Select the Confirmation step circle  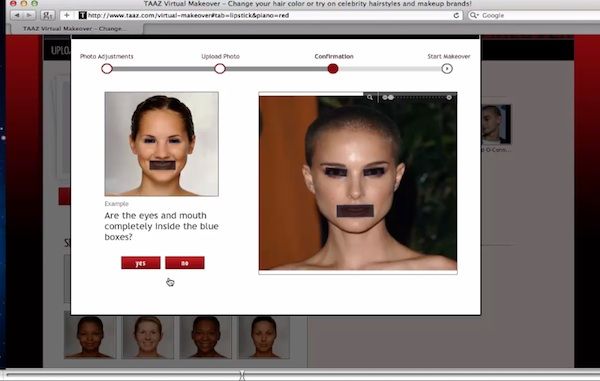point(333,69)
